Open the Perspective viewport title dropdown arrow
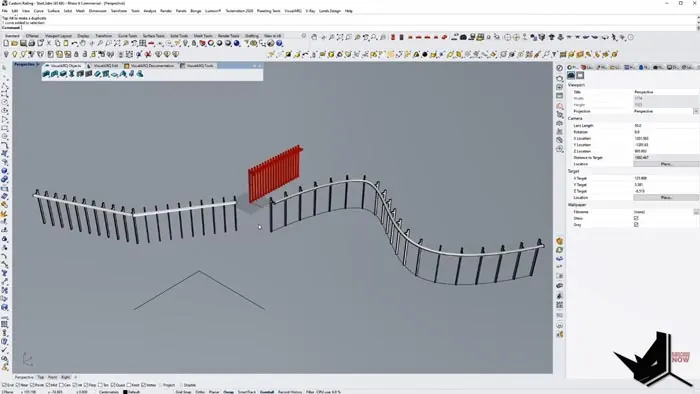 coord(38,65)
